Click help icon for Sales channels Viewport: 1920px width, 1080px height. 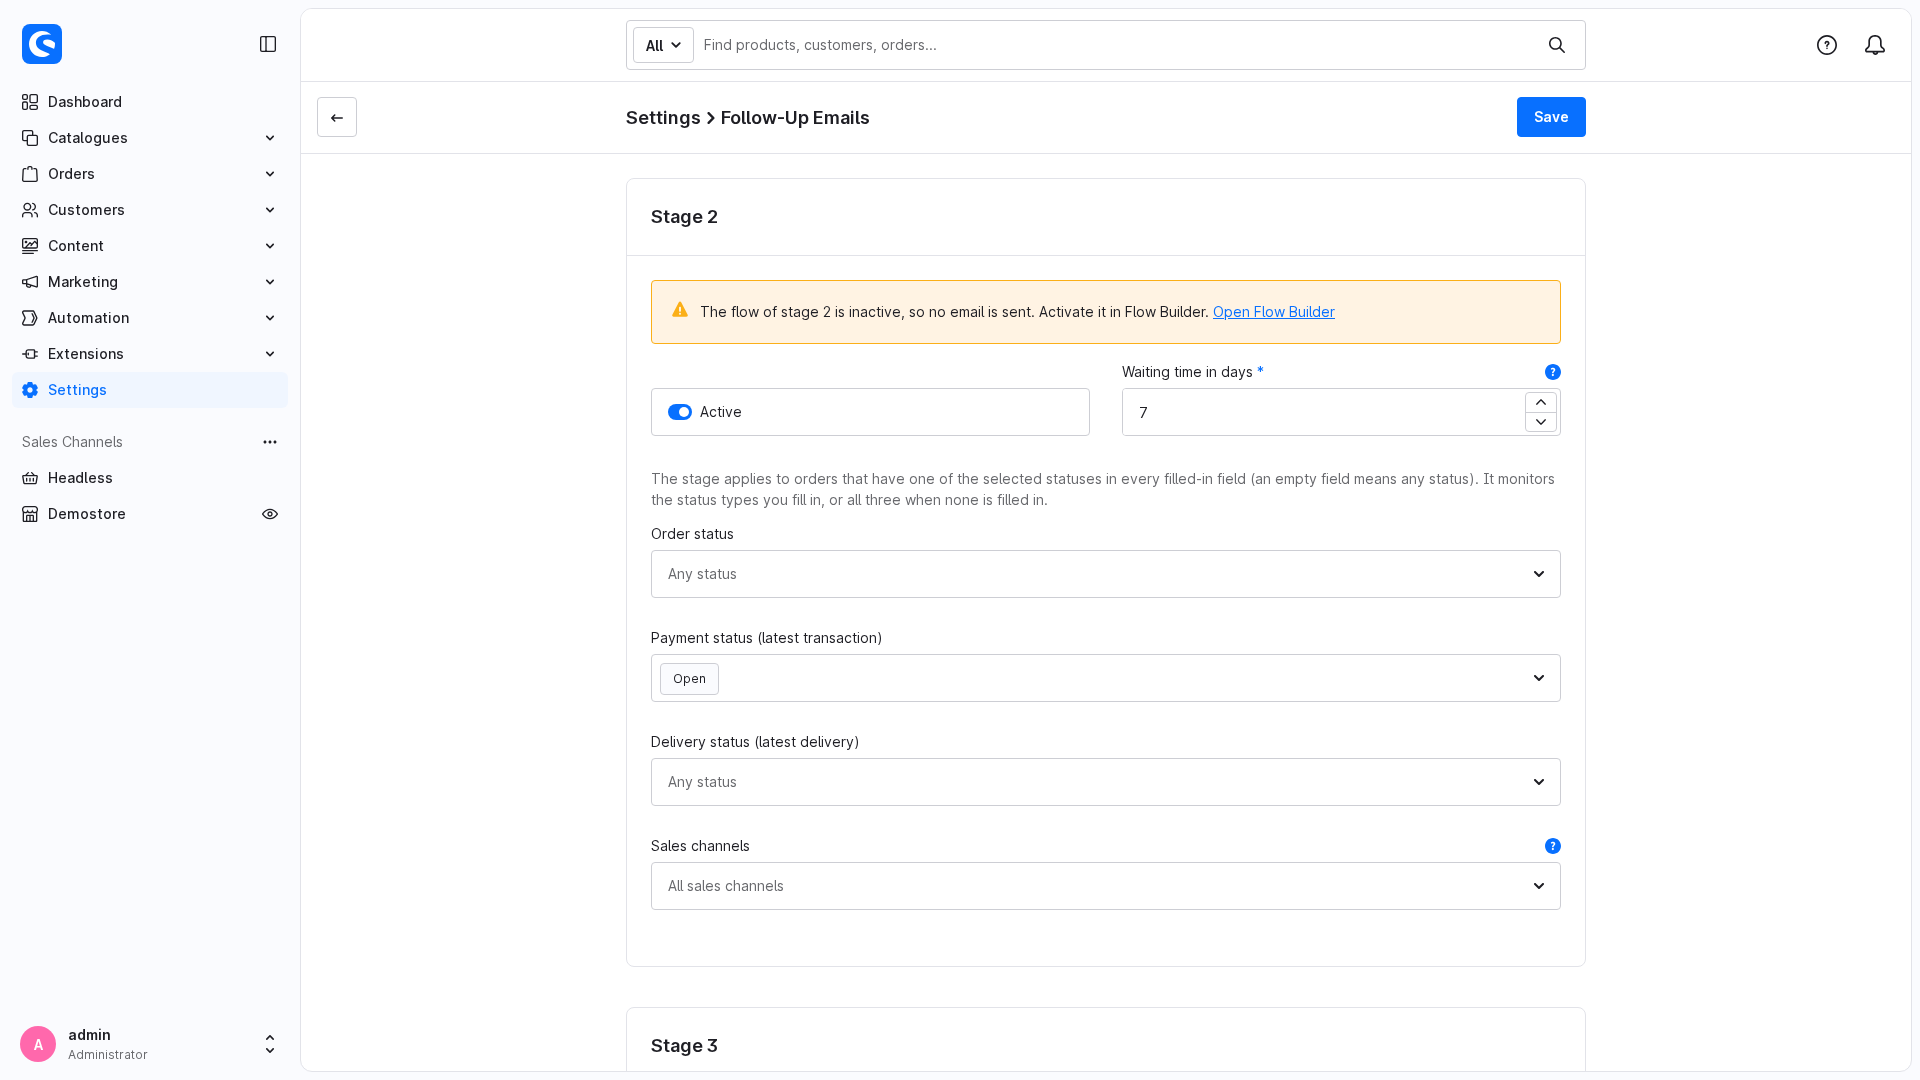click(x=1553, y=846)
